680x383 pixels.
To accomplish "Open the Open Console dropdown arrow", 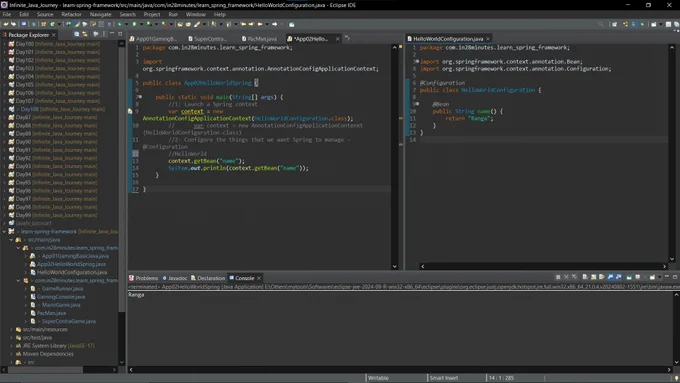I will (659, 277).
